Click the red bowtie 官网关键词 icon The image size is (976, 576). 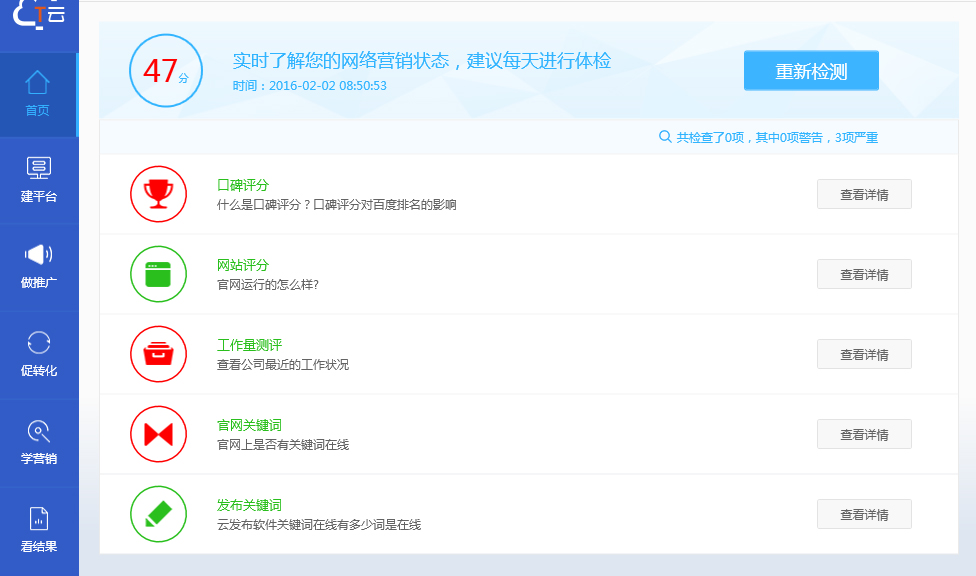pyautogui.click(x=158, y=434)
